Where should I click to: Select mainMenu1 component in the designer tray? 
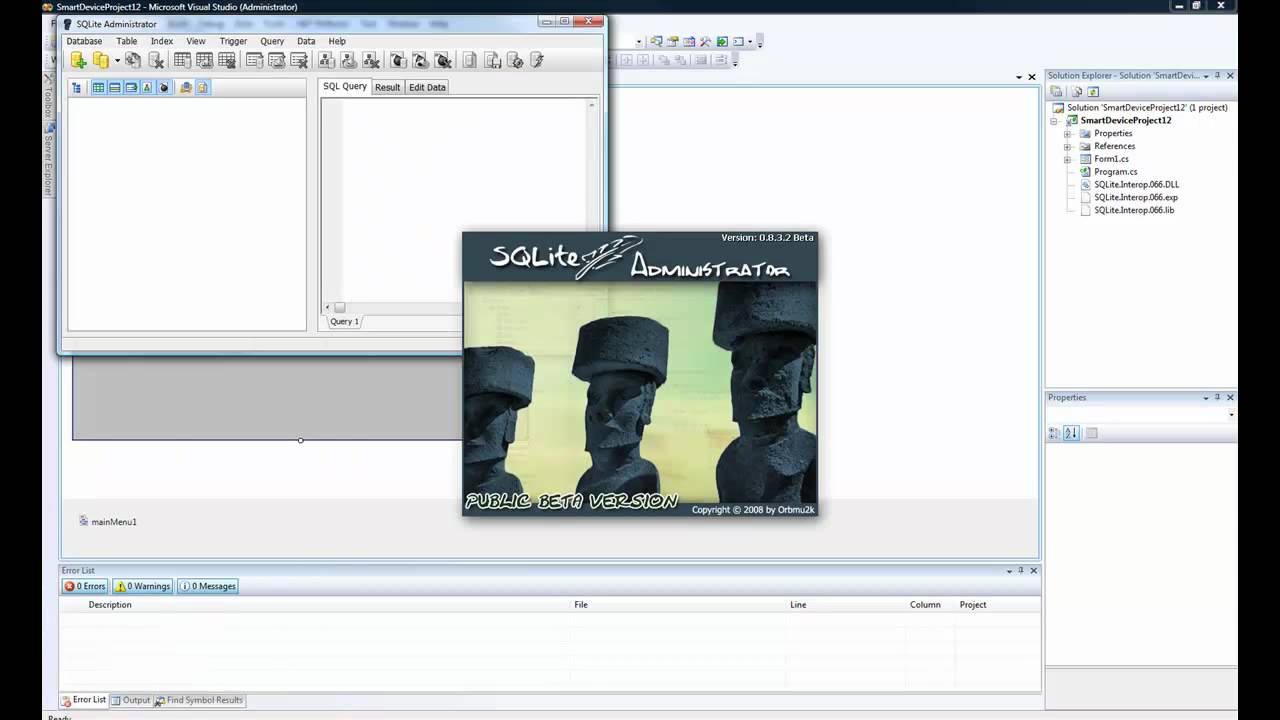(x=108, y=522)
